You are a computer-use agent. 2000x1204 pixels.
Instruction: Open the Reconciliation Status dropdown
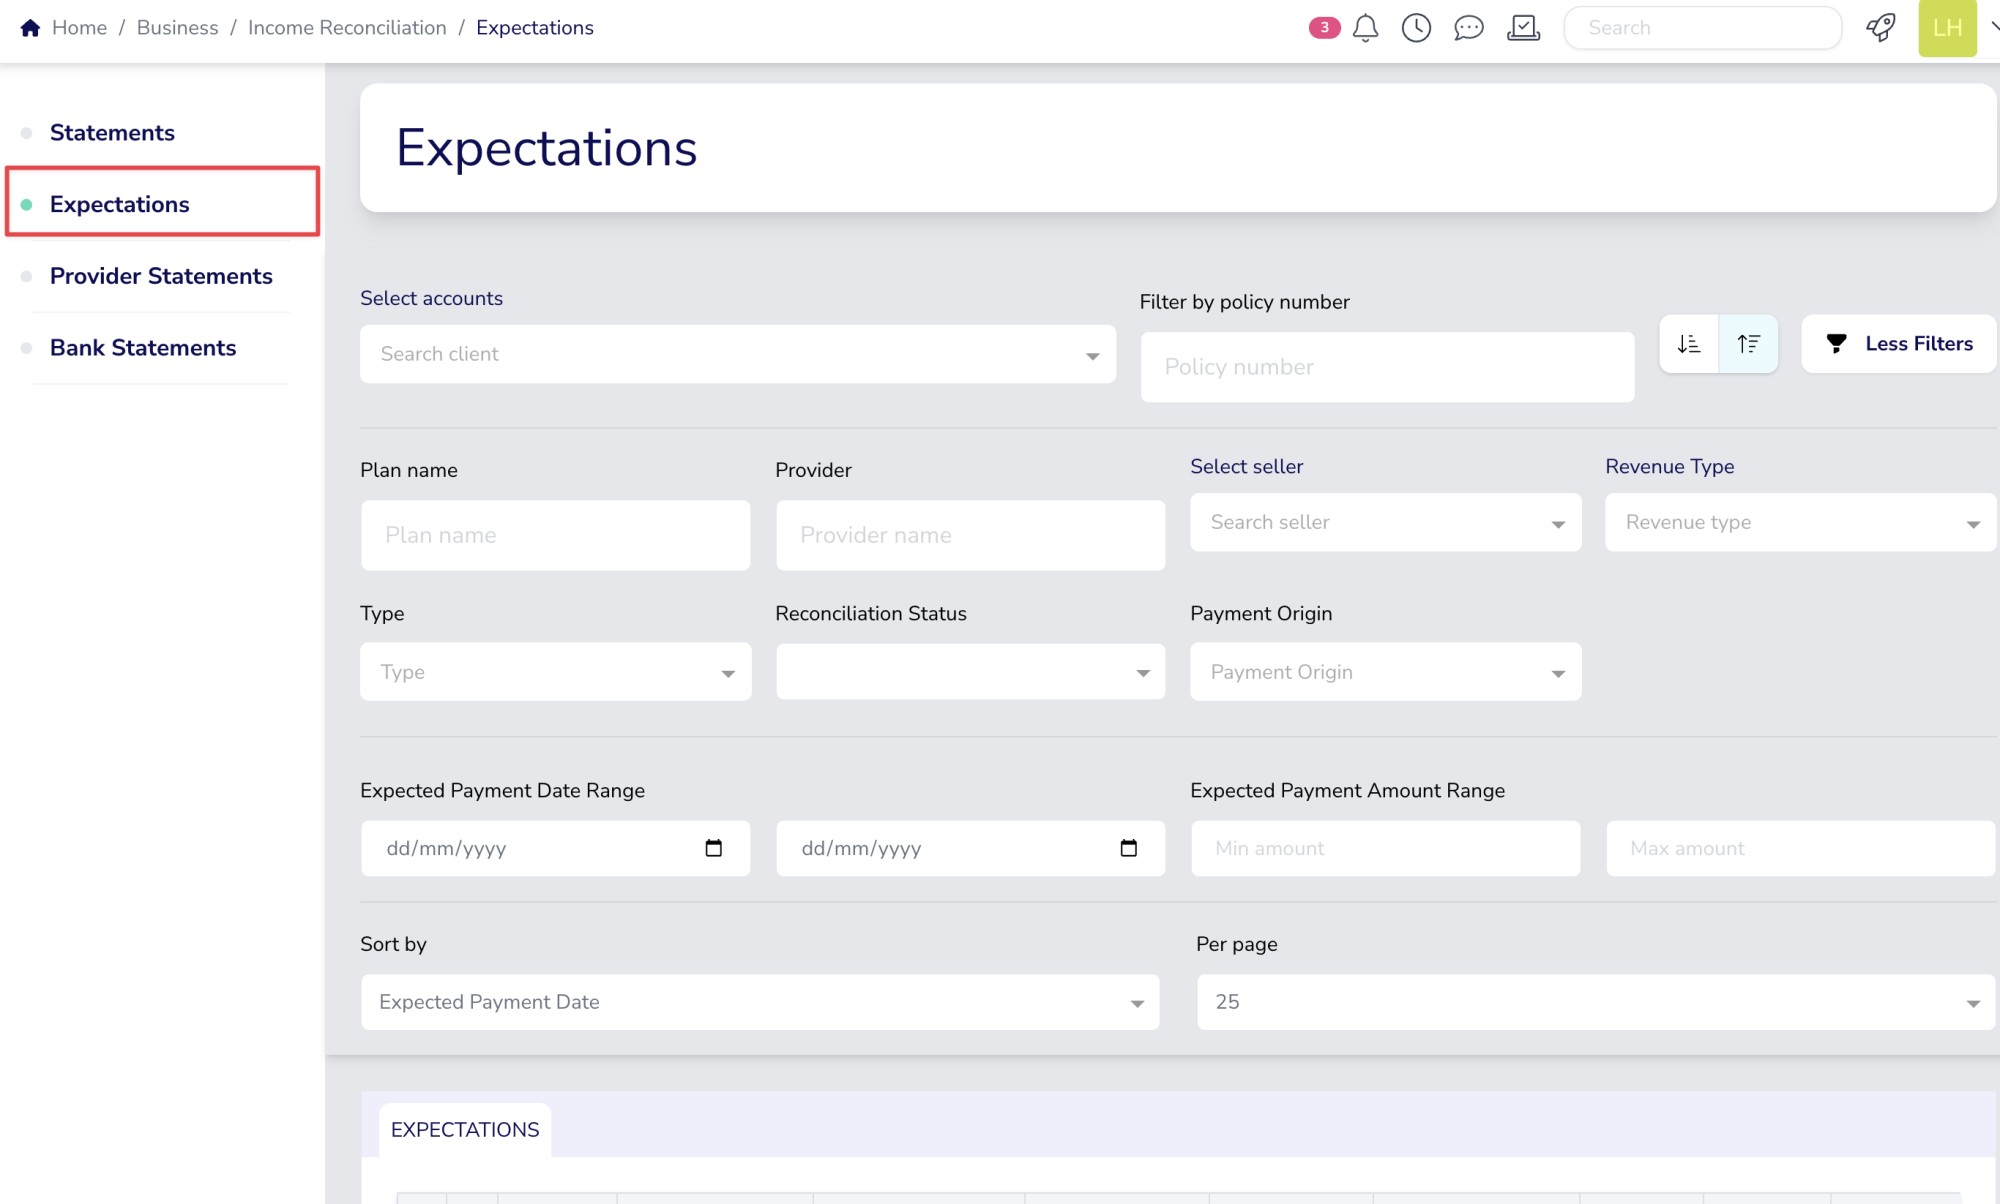click(x=970, y=672)
